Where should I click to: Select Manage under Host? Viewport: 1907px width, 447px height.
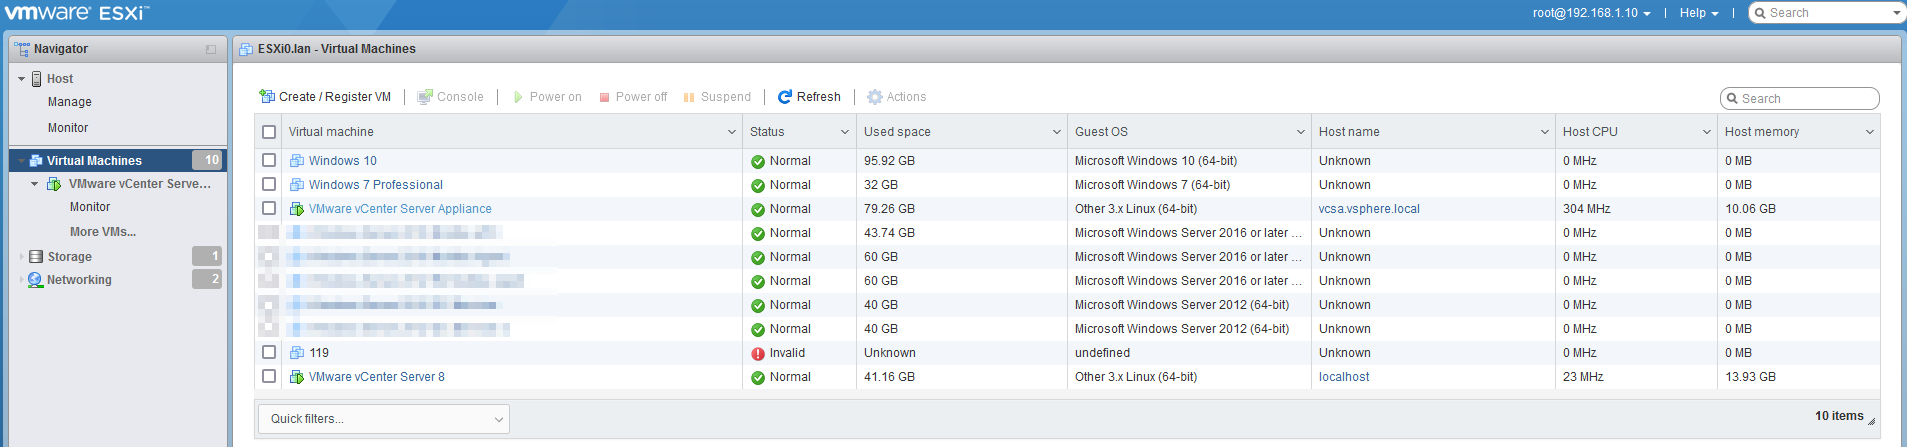(70, 102)
